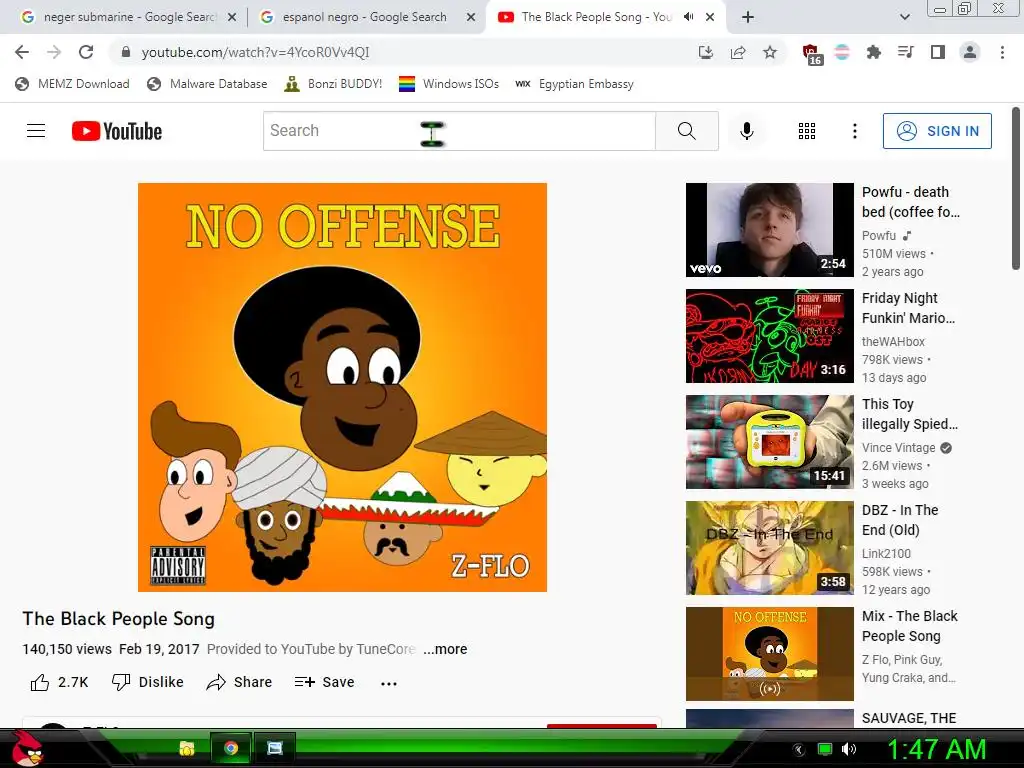This screenshot has width=1024, height=768.
Task: Open Link2100 channel link
Action: (886, 554)
